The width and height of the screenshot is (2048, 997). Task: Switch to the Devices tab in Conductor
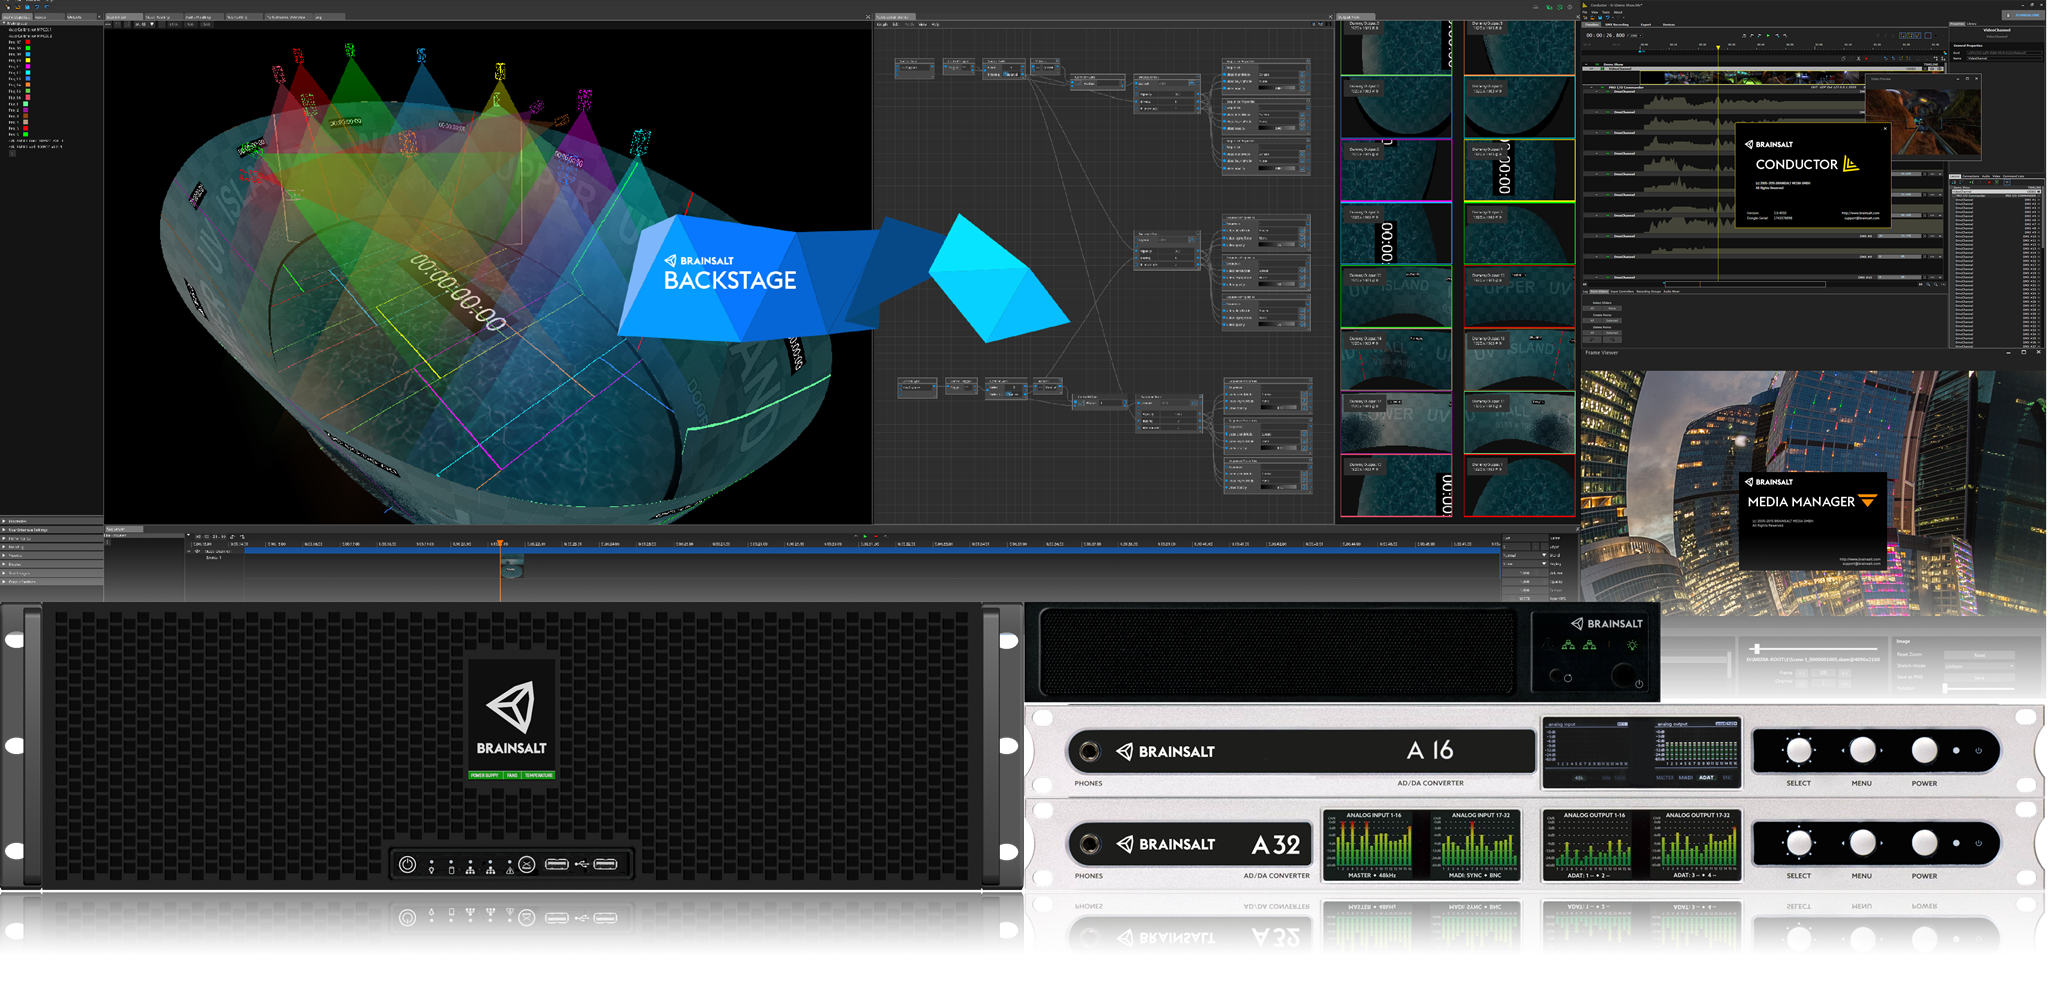pyautogui.click(x=1669, y=24)
